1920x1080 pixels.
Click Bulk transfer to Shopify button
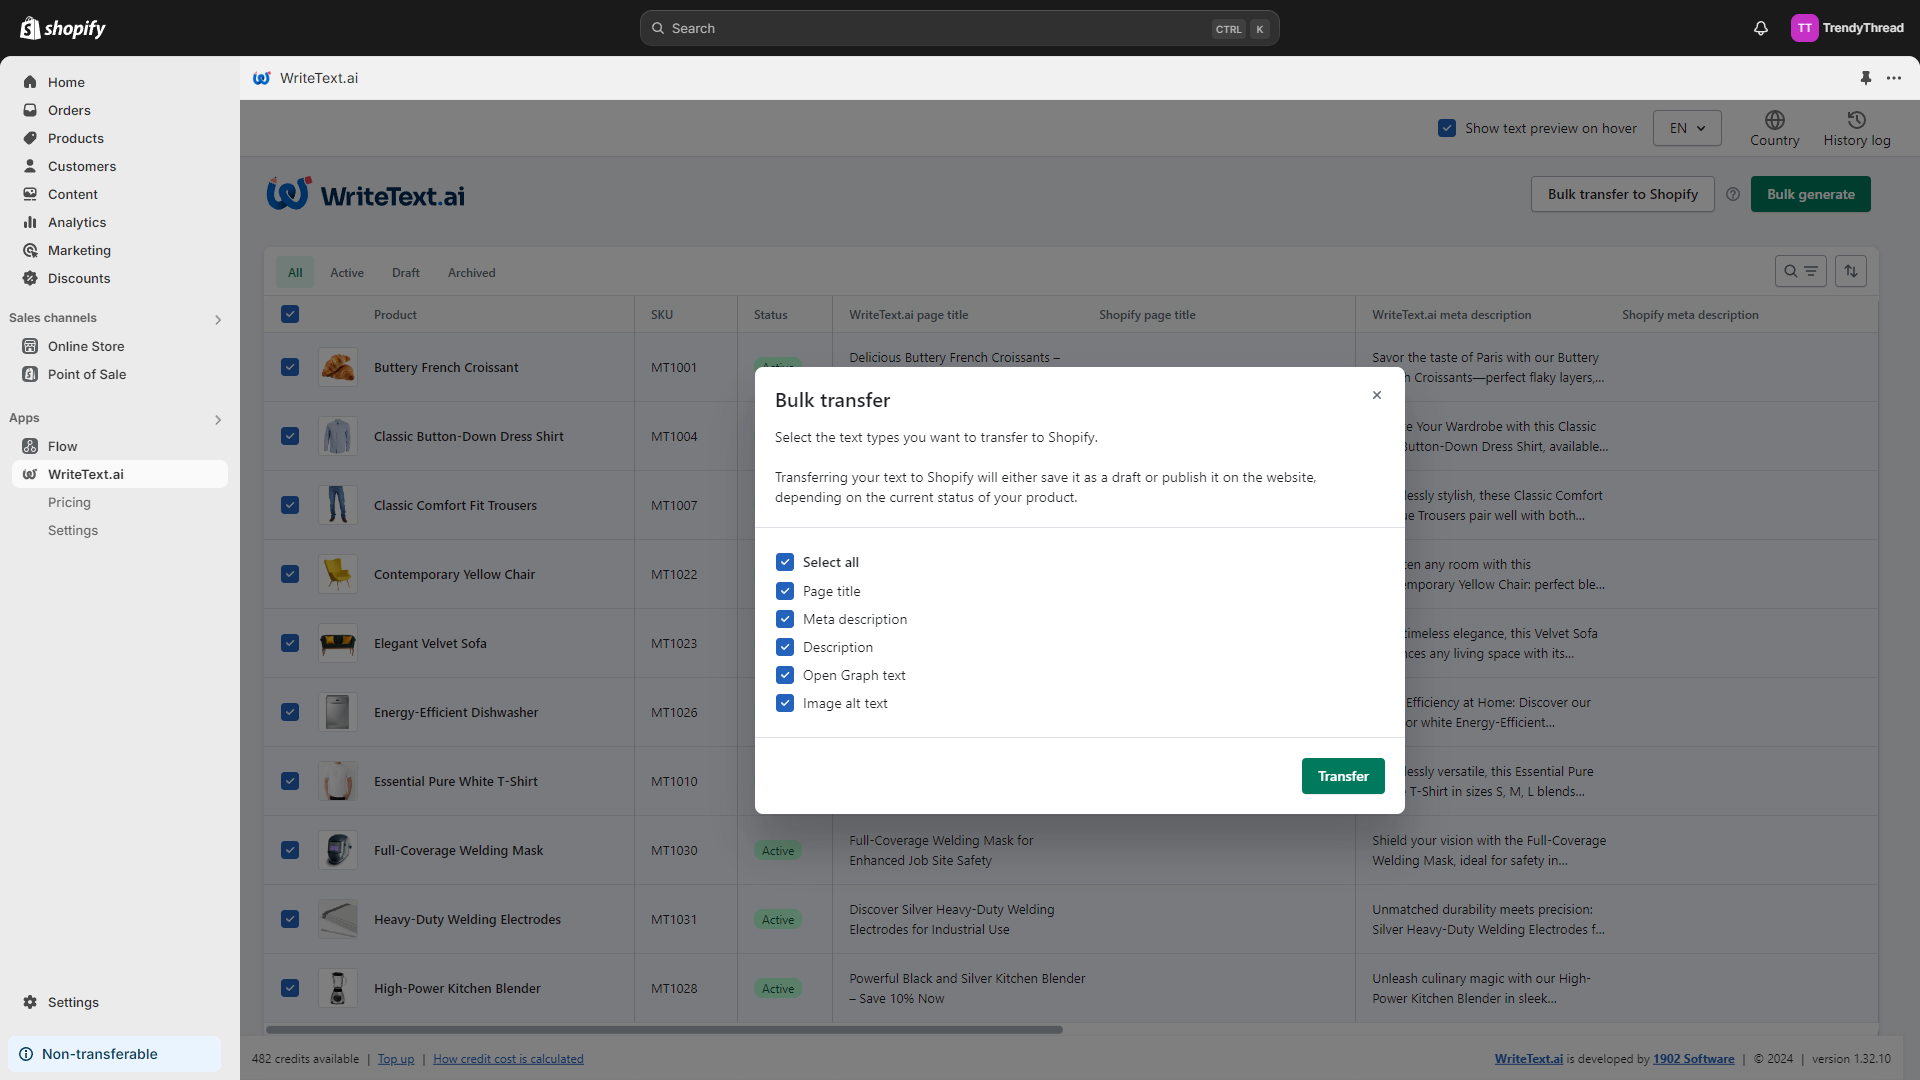tap(1622, 194)
